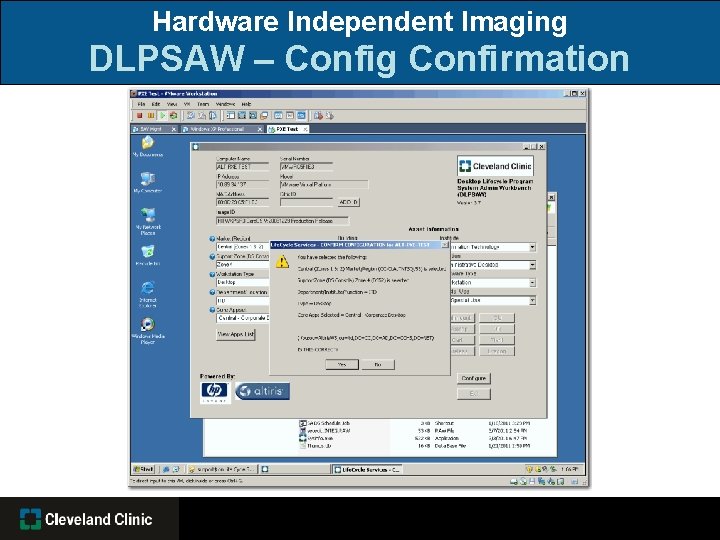This screenshot has height=540, width=720.
Task: Open the VM menu in VMware
Action: tap(187, 104)
